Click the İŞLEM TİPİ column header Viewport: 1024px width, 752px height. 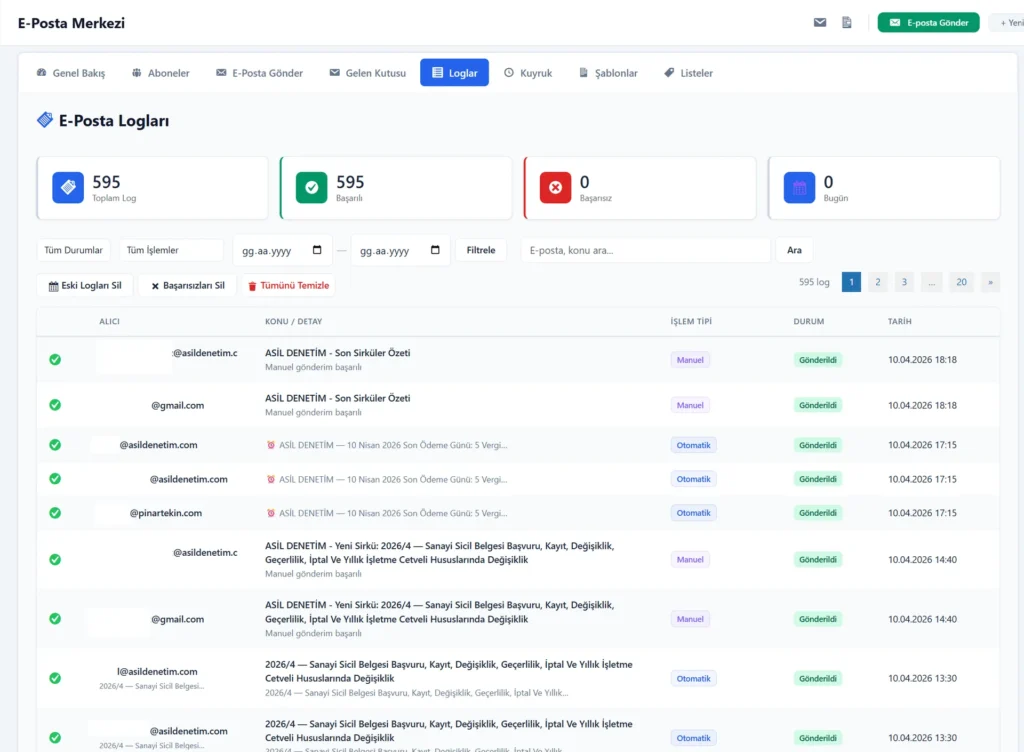pos(691,321)
